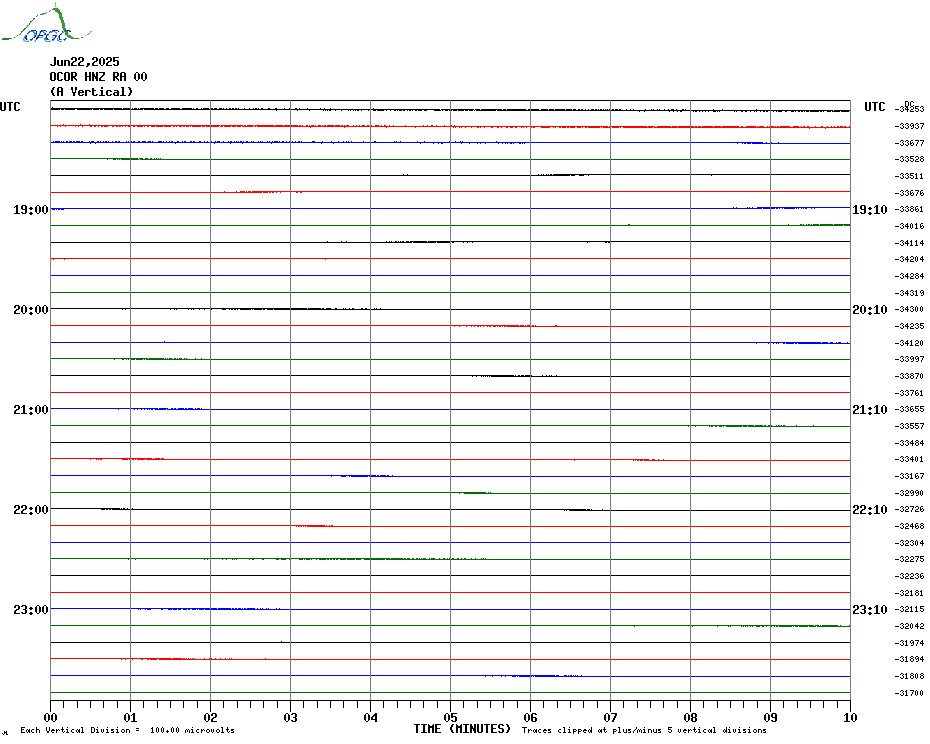This screenshot has height=744, width=930.
Task: Click the 22:00 time label on left
Action: click(31, 510)
